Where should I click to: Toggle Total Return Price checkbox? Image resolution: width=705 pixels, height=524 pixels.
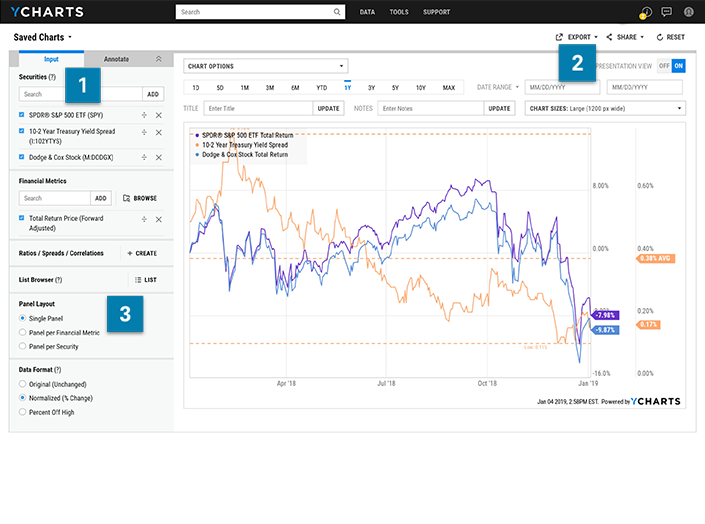pyautogui.click(x=22, y=218)
